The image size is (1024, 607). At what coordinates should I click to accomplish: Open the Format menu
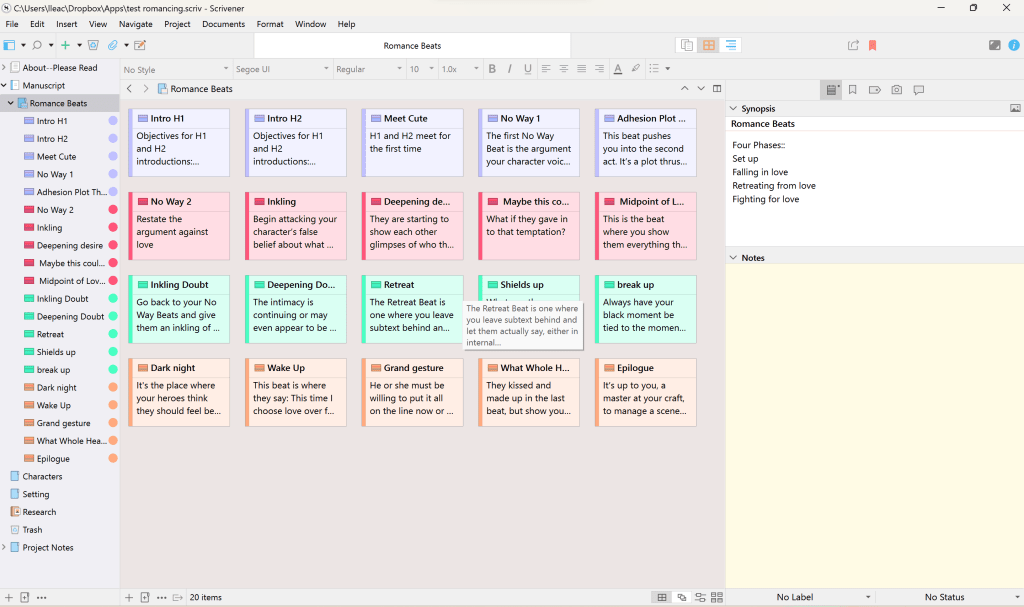coord(269,24)
